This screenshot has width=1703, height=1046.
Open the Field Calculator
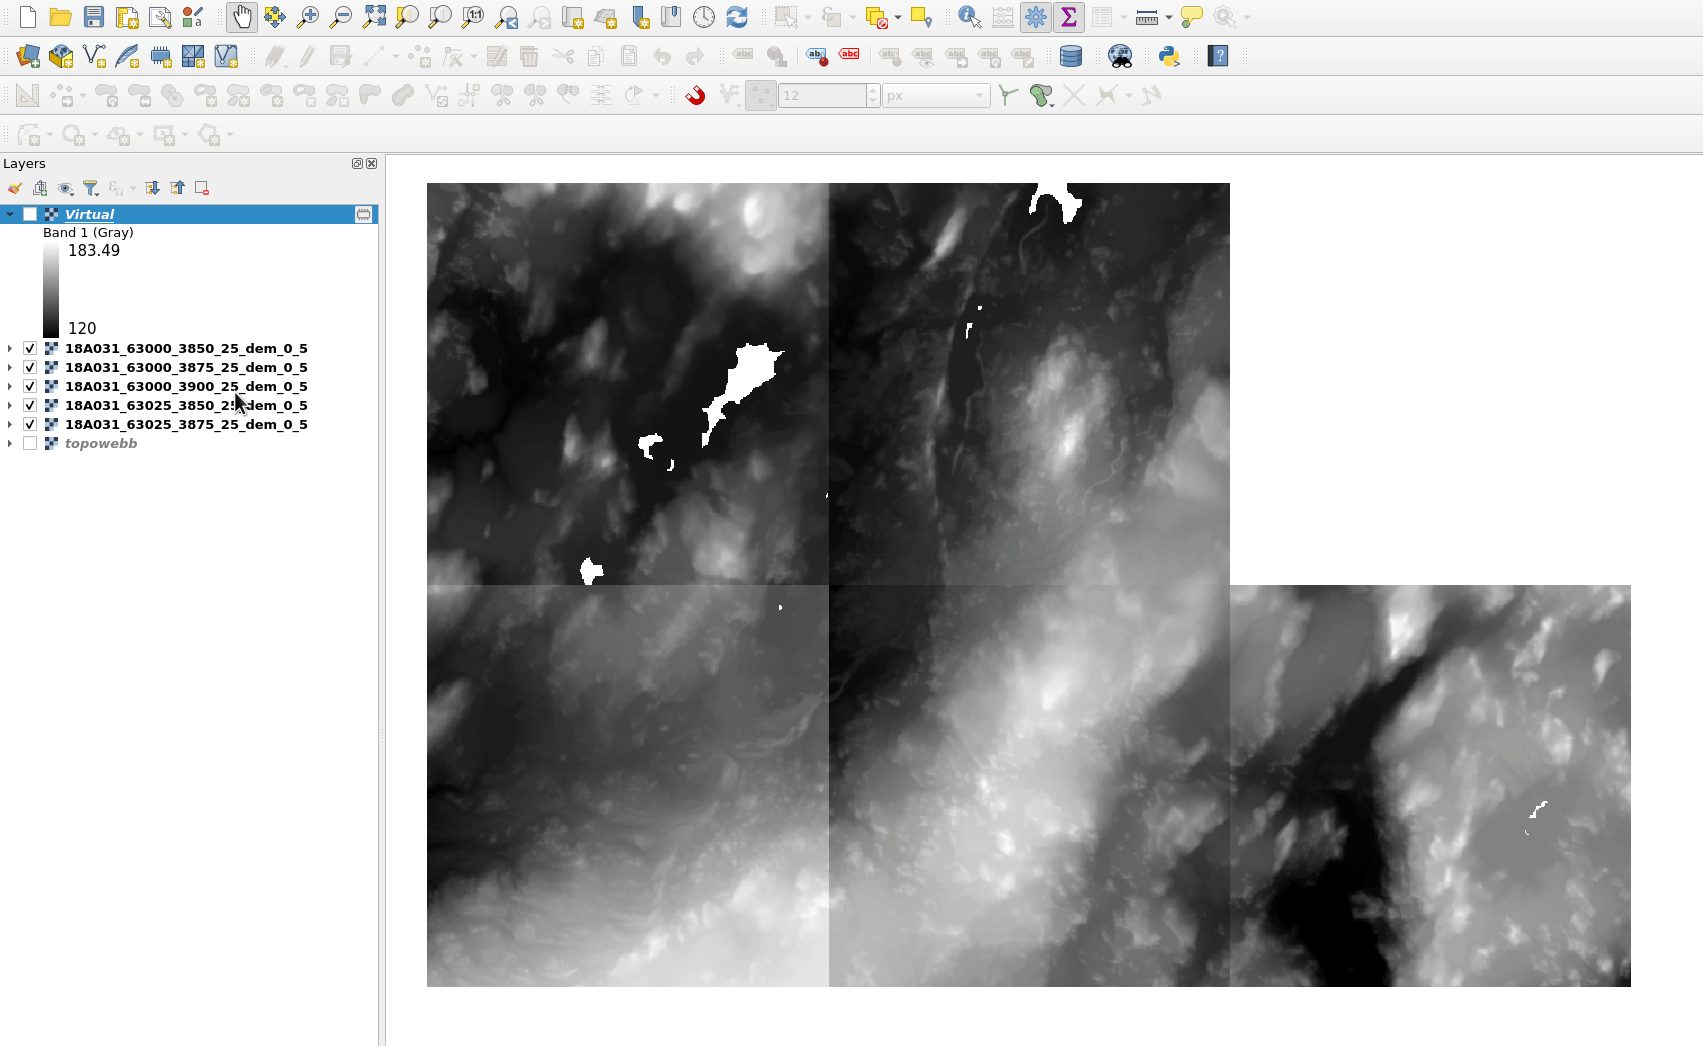(x=1001, y=17)
